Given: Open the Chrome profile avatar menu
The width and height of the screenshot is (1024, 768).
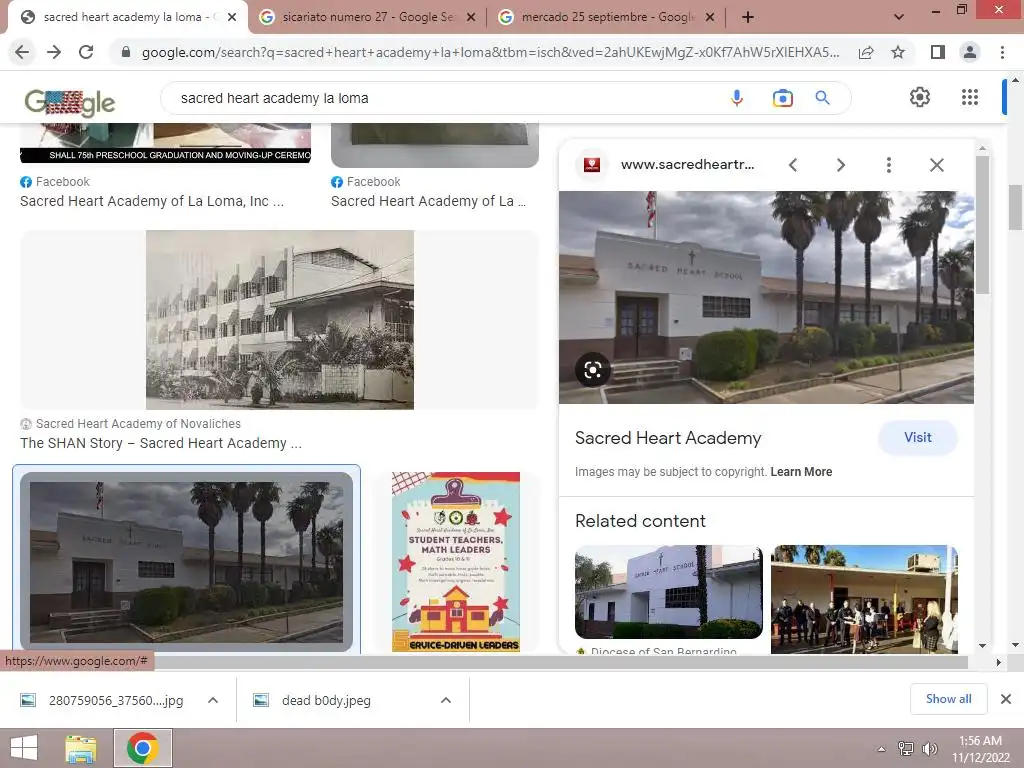Looking at the screenshot, I should coord(970,52).
